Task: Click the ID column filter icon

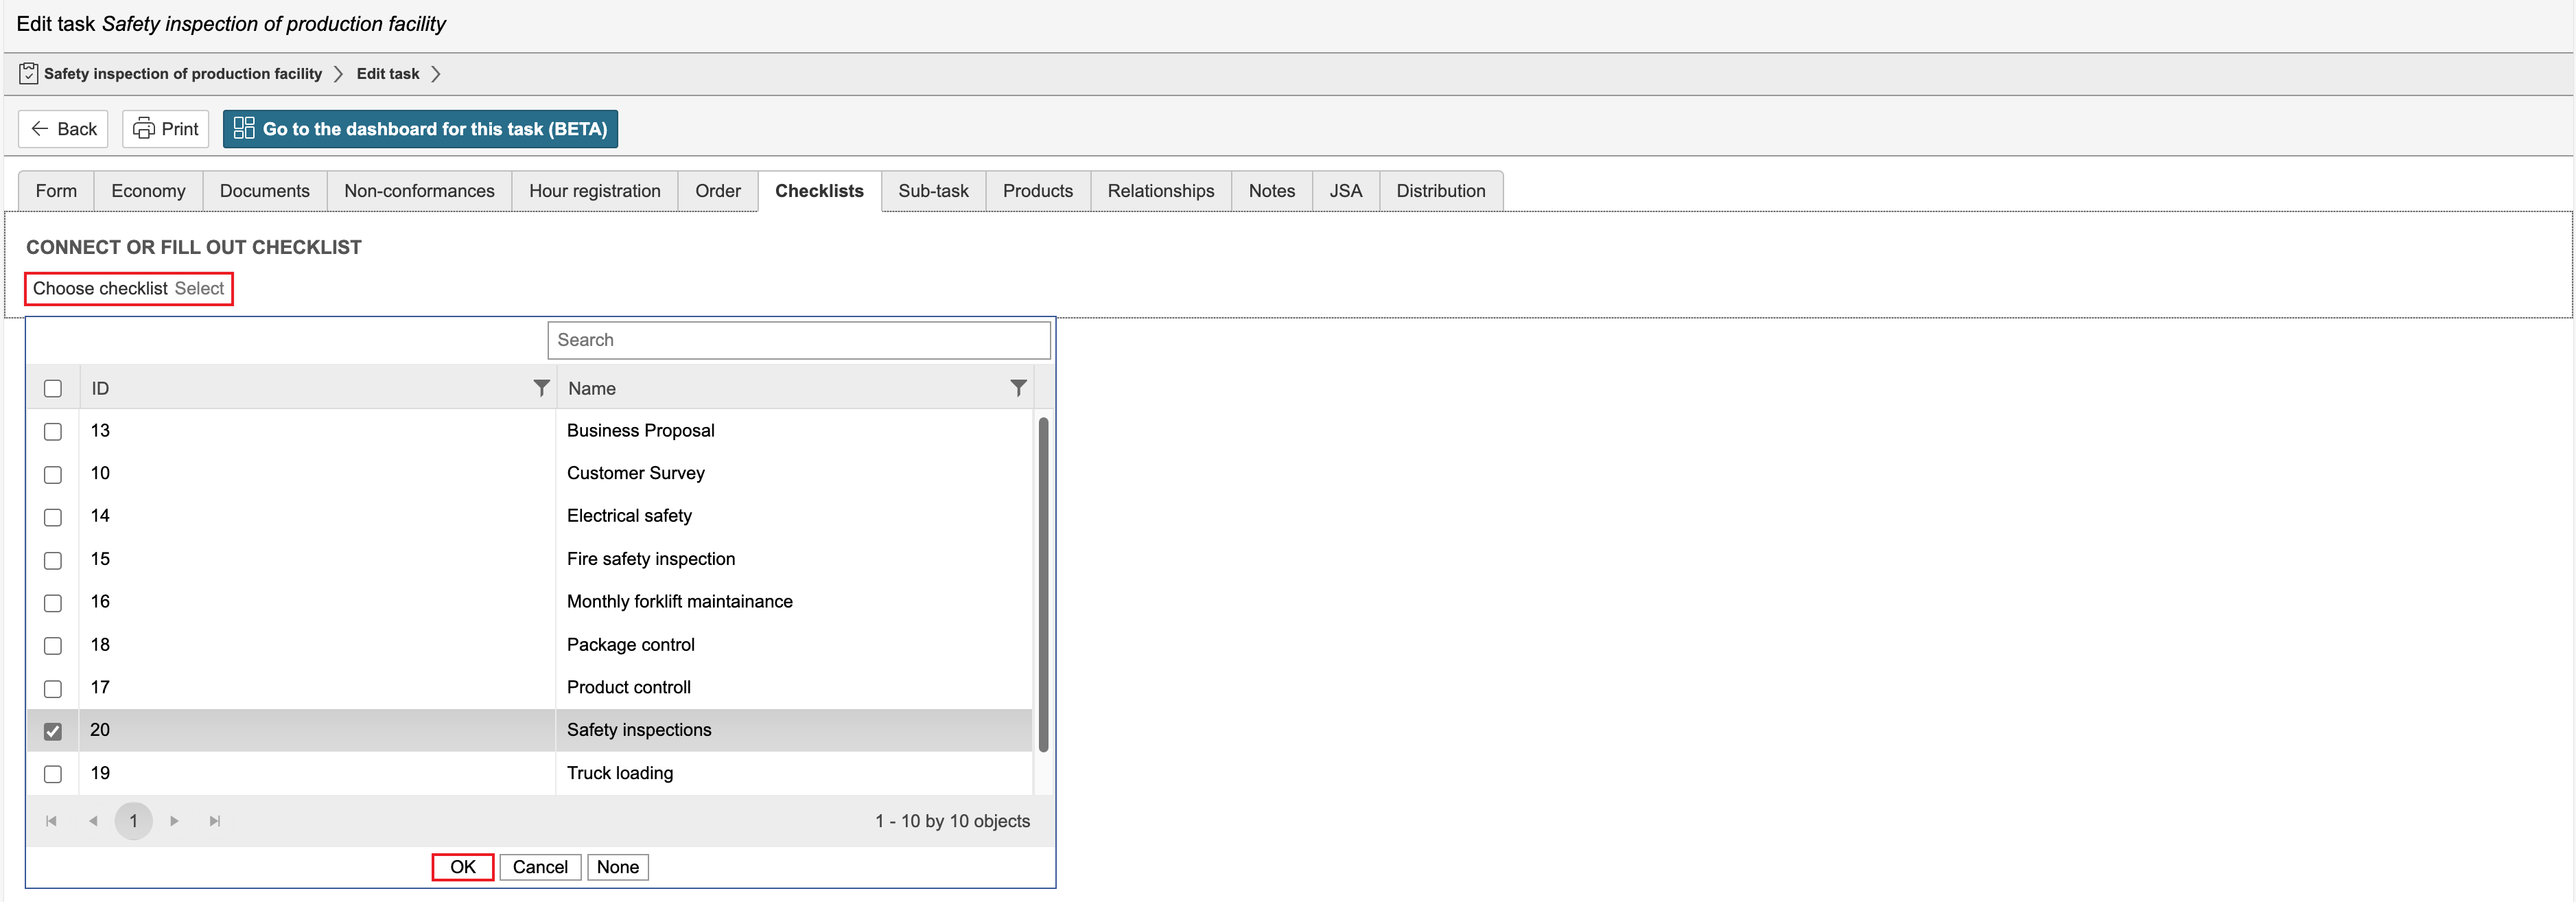Action: tap(541, 388)
